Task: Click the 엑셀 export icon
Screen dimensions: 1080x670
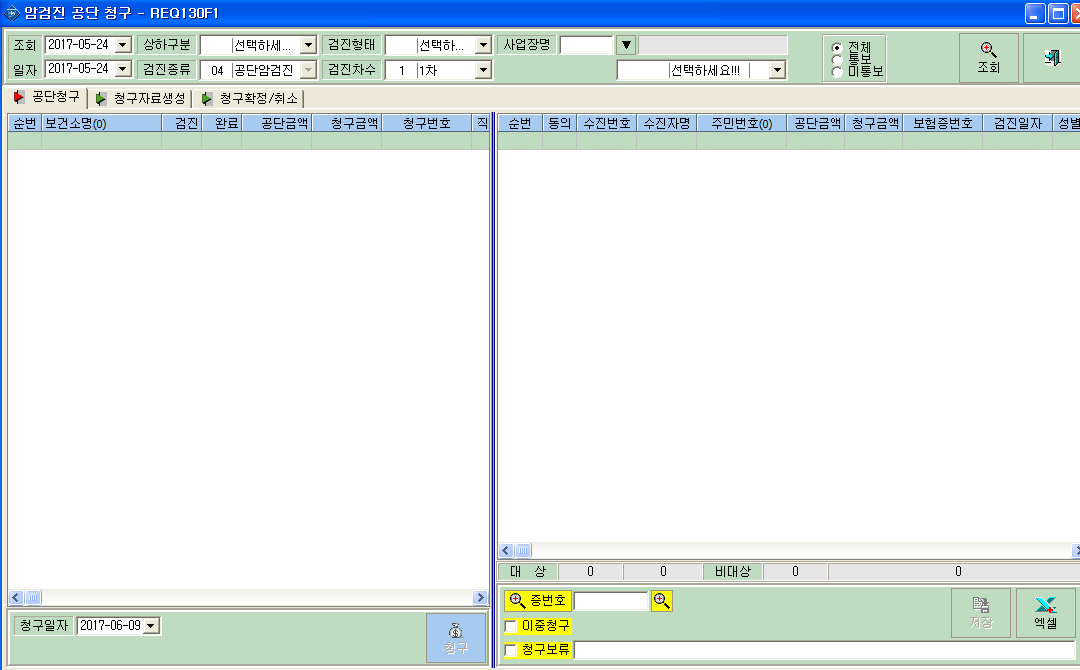Action: click(1046, 613)
